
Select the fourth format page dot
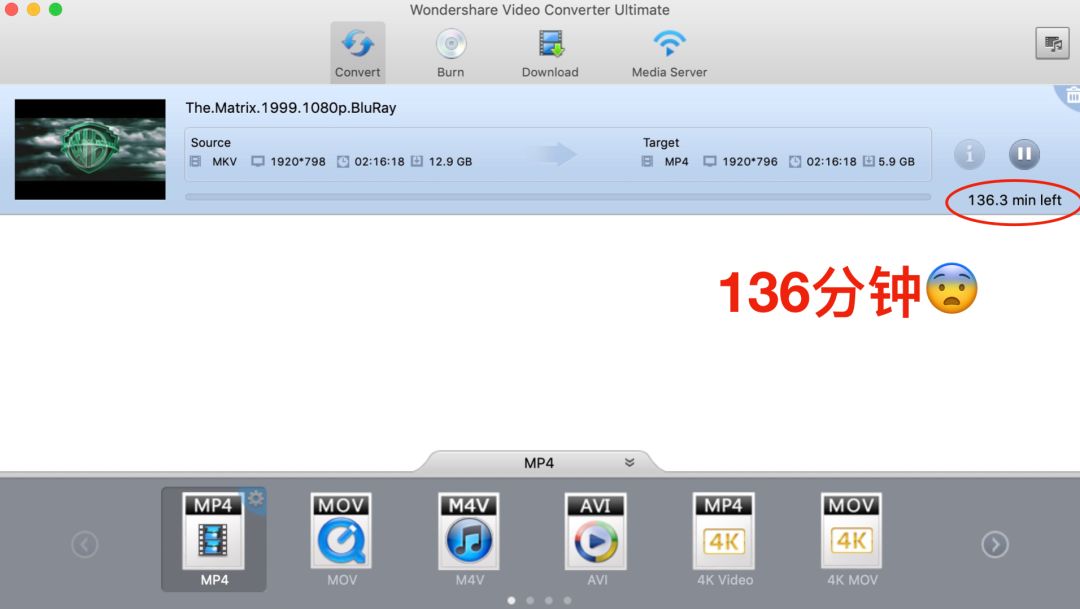[x=567, y=601]
